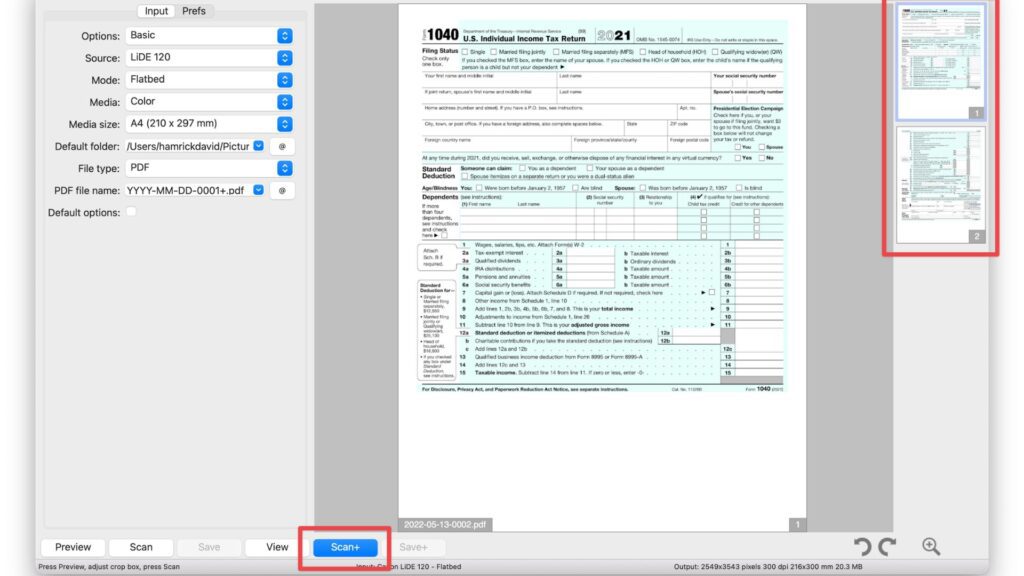This screenshot has height=576, width=1024.
Task: Click the blue Scan+ button
Action: point(345,547)
